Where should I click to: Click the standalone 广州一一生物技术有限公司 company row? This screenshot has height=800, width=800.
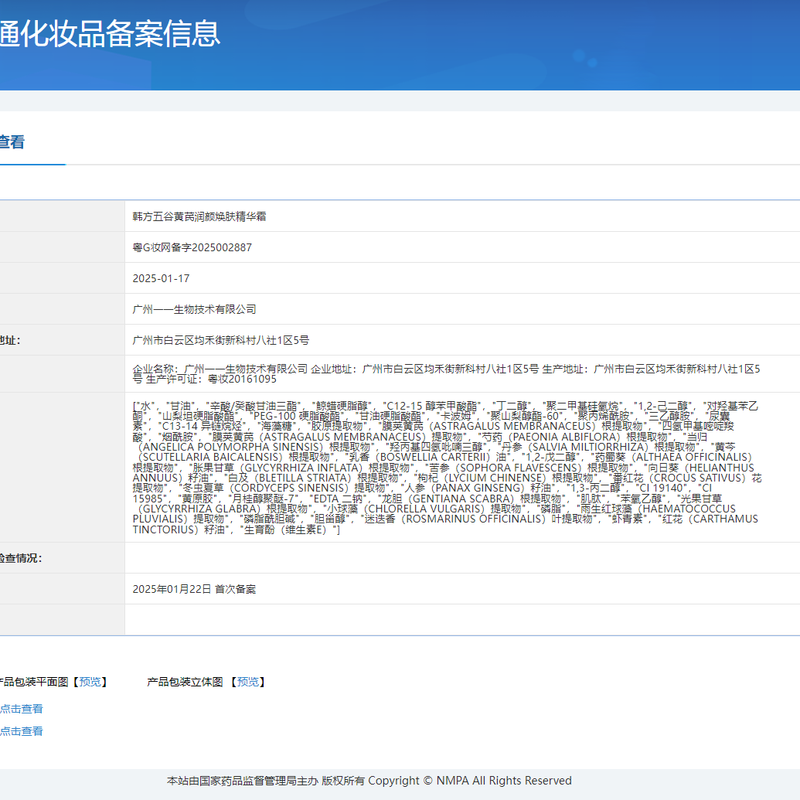point(194,309)
